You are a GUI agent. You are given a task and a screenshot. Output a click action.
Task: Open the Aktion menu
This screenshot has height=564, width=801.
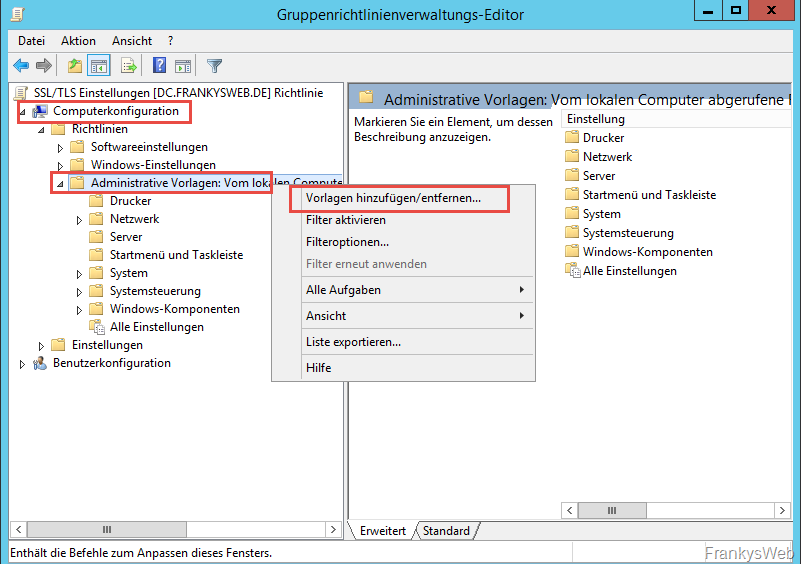click(78, 41)
